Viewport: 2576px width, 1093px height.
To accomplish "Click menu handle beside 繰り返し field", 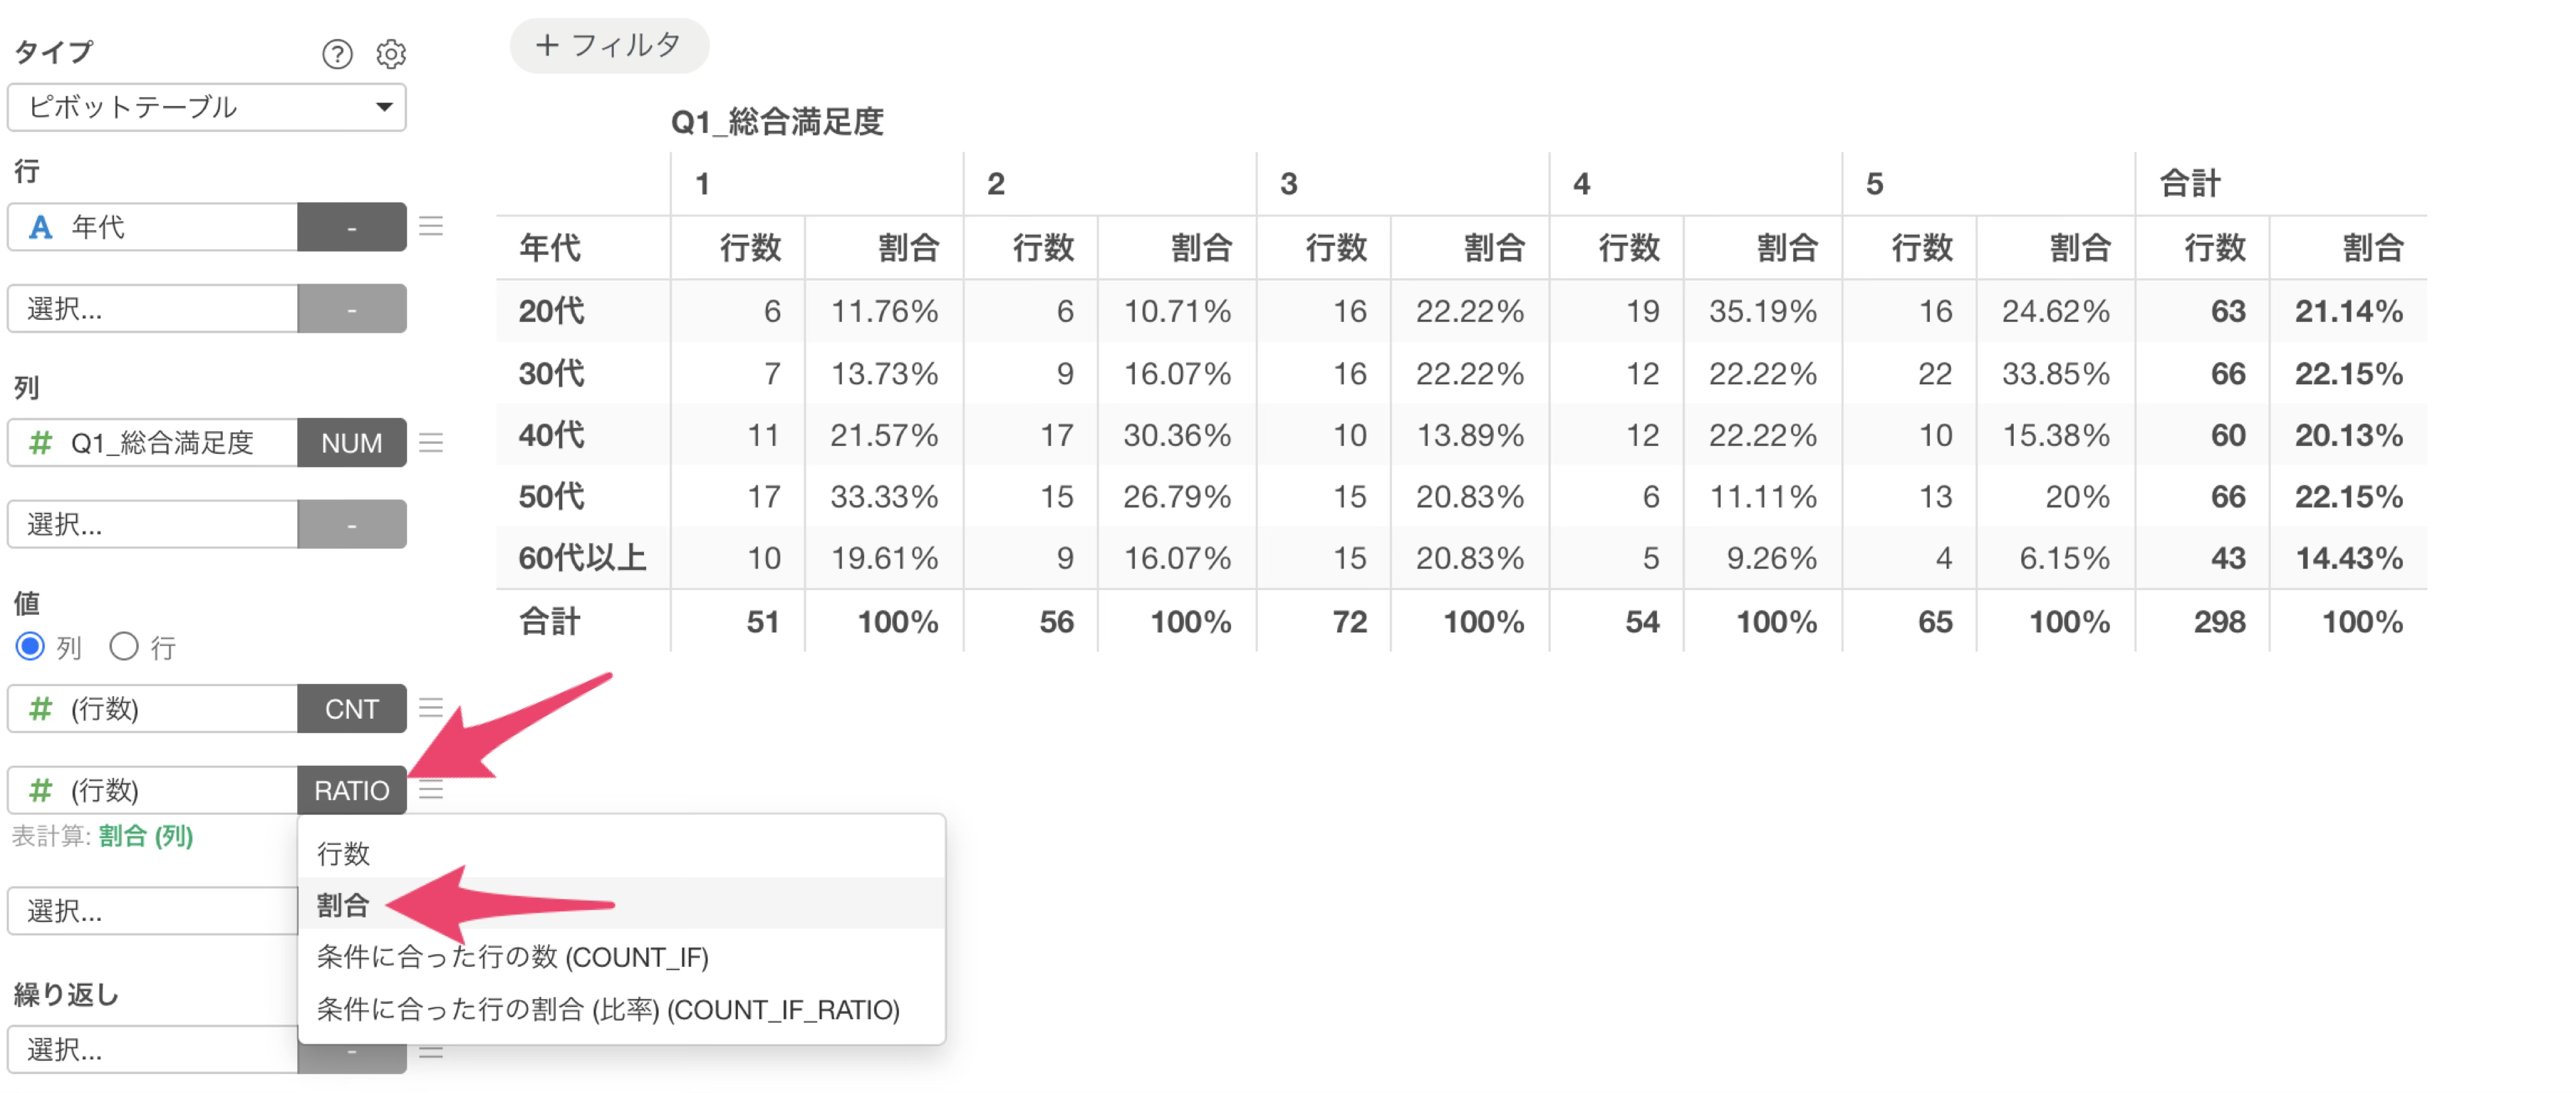I will pyautogui.click(x=431, y=1052).
